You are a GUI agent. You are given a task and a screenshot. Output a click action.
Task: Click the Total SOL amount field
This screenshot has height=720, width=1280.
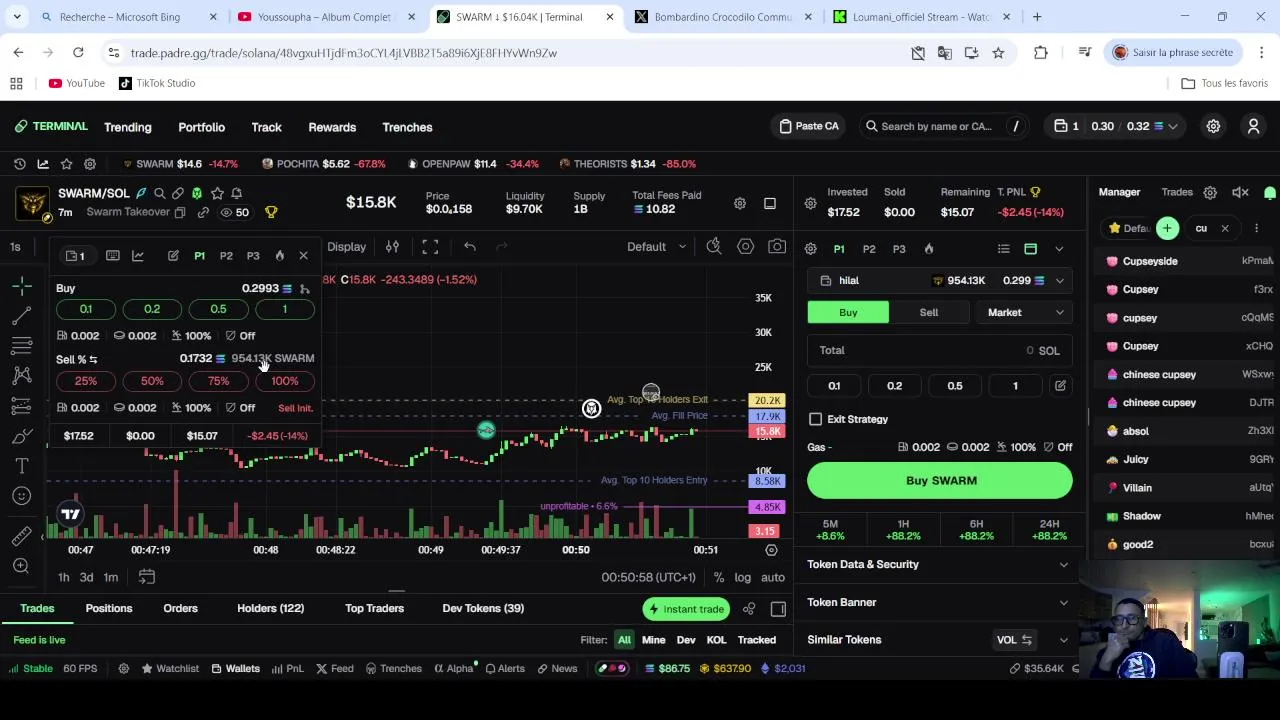[x=940, y=351]
